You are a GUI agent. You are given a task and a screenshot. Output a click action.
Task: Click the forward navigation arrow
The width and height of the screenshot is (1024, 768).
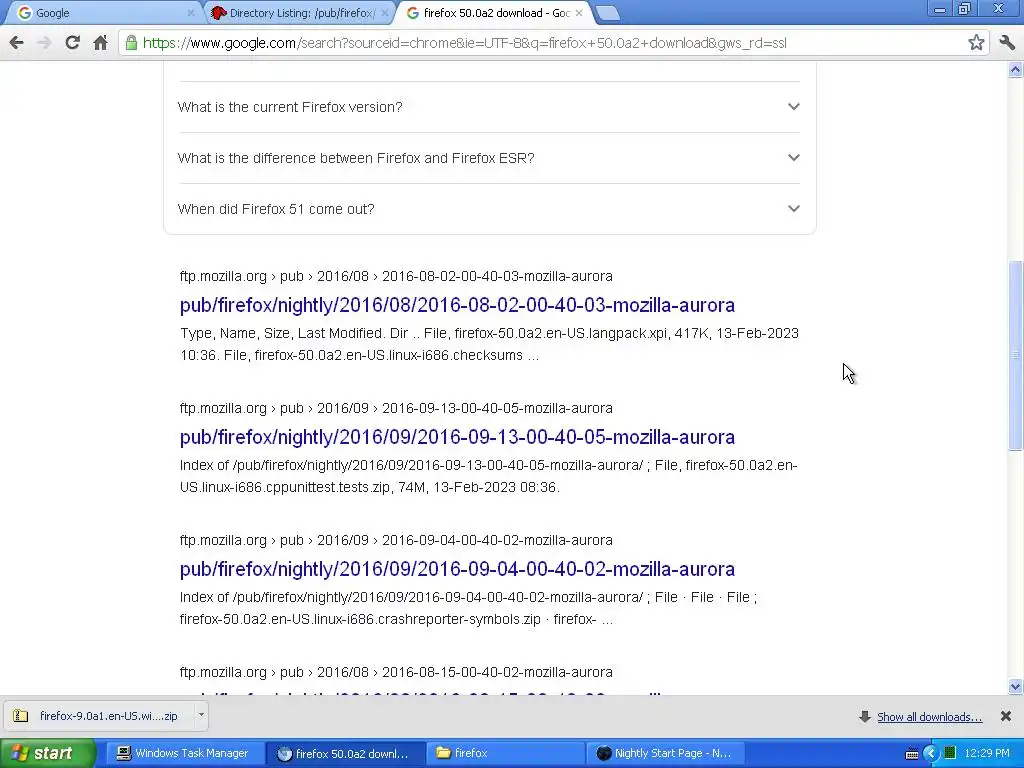point(44,43)
